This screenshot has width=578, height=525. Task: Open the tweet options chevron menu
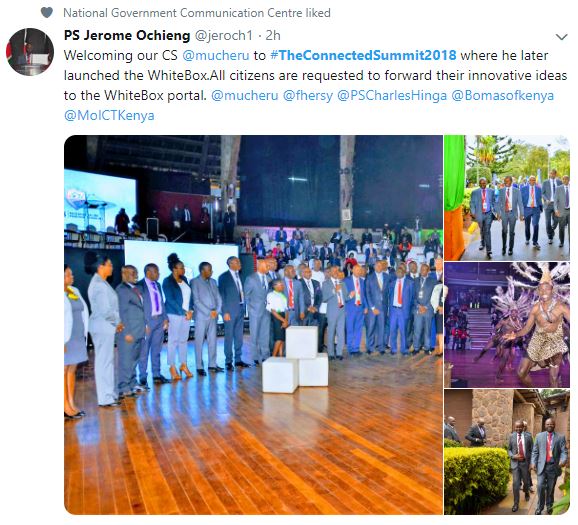point(561,37)
